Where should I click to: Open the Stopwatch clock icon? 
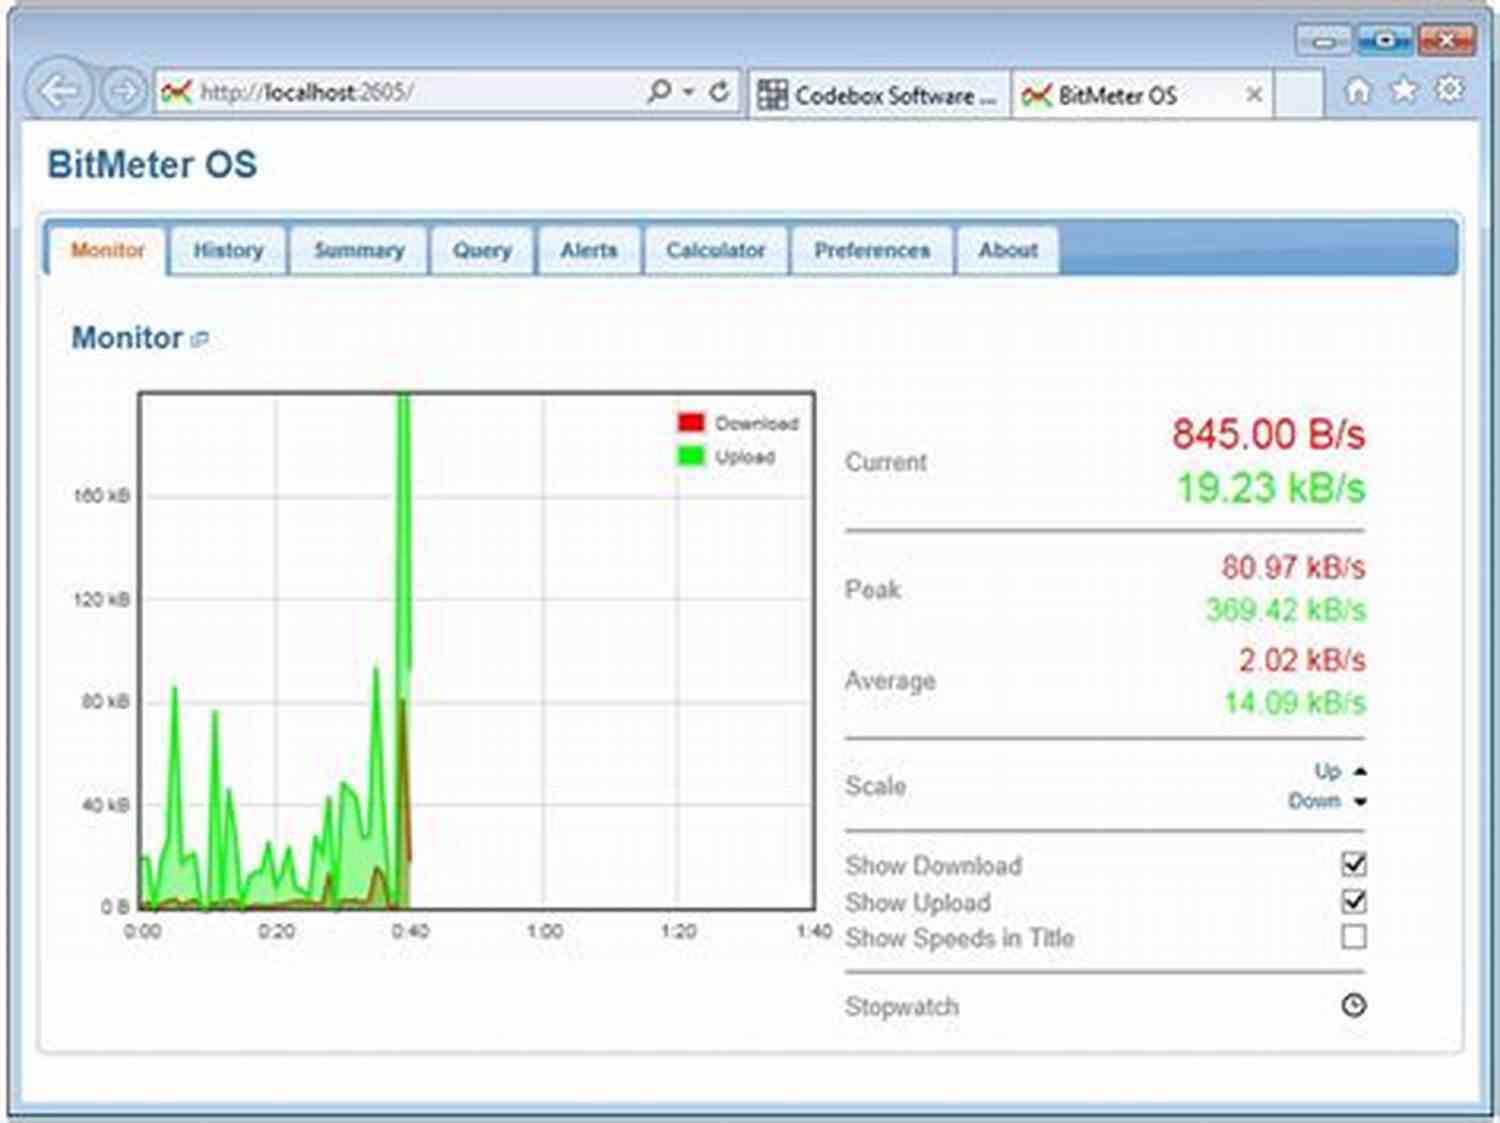click(1354, 1005)
